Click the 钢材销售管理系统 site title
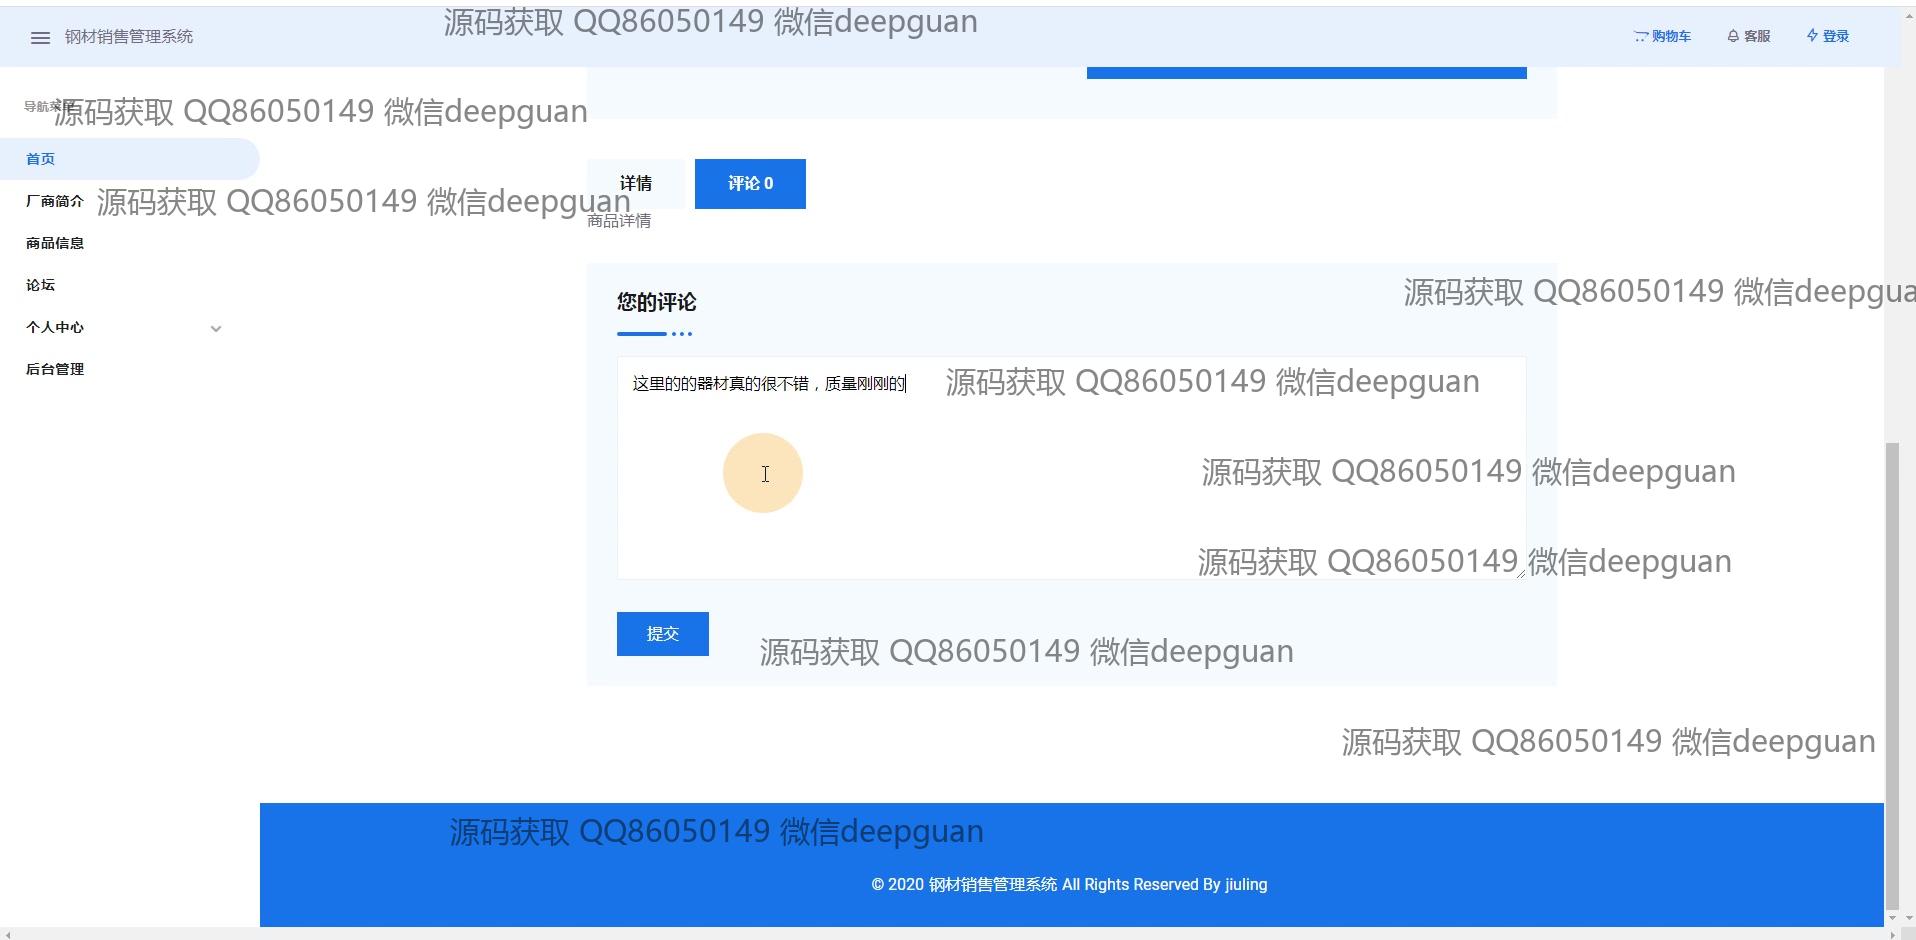The height and width of the screenshot is (940, 1916). click(x=129, y=37)
